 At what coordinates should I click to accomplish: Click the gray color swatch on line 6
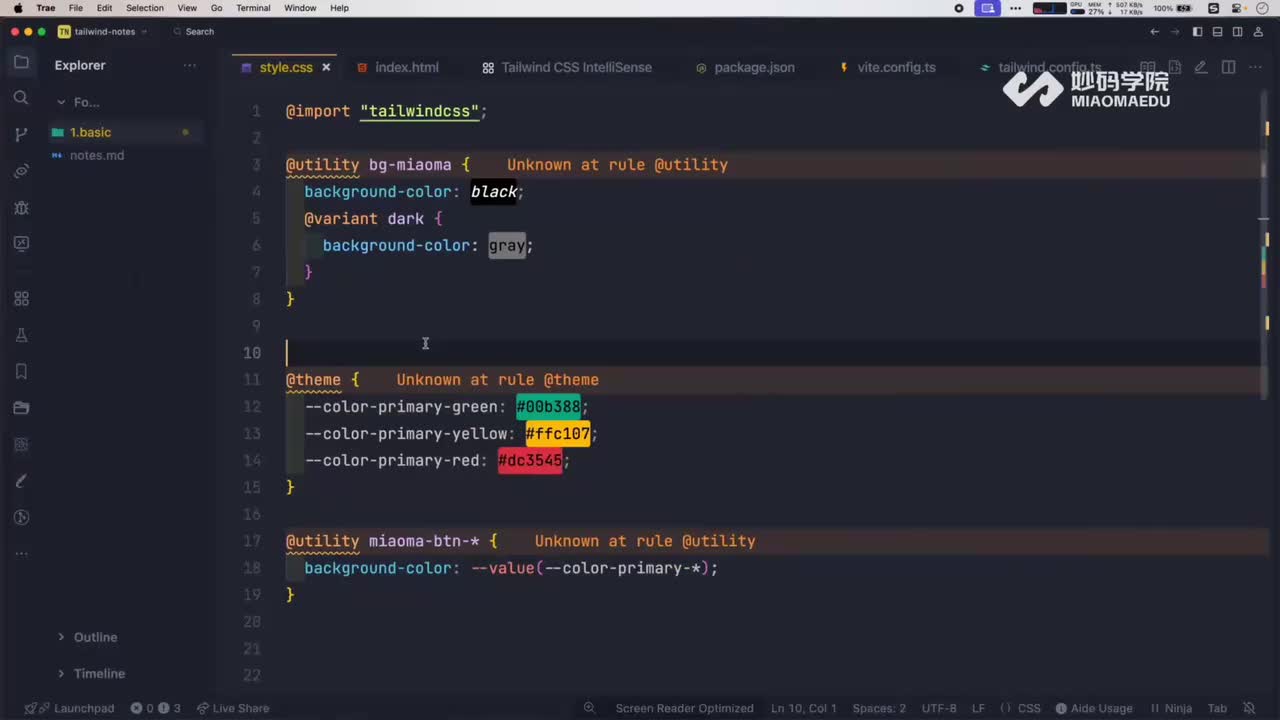point(507,246)
